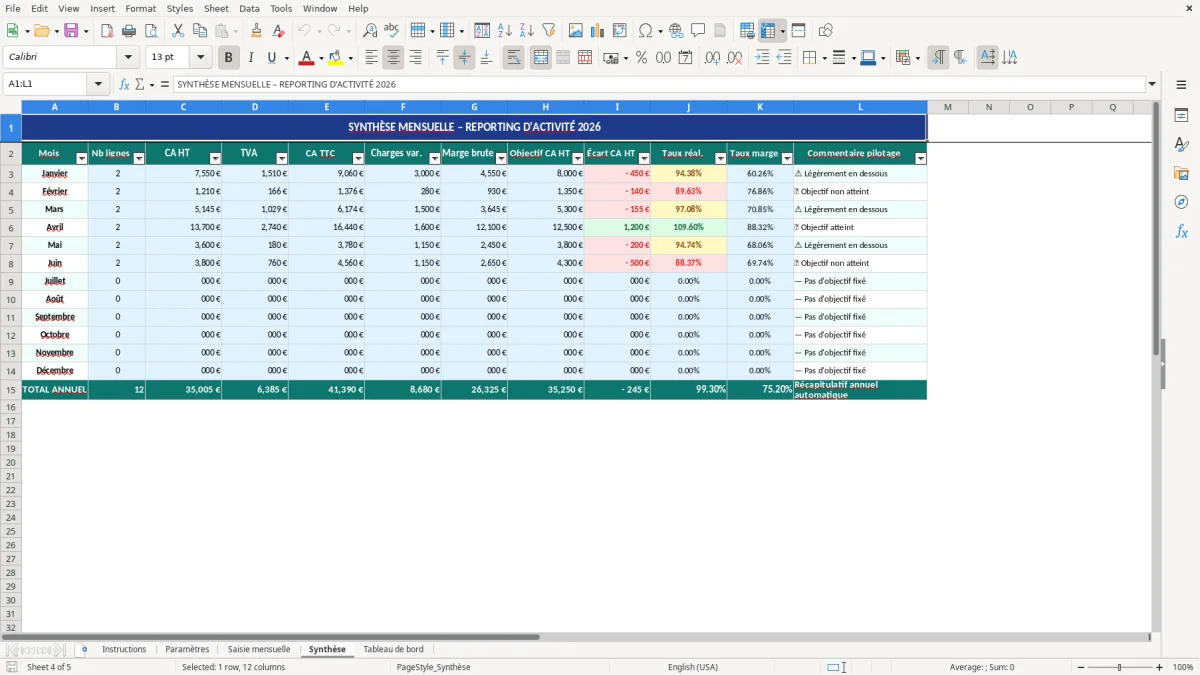Open the CA HT column filter dropdown

215,158
